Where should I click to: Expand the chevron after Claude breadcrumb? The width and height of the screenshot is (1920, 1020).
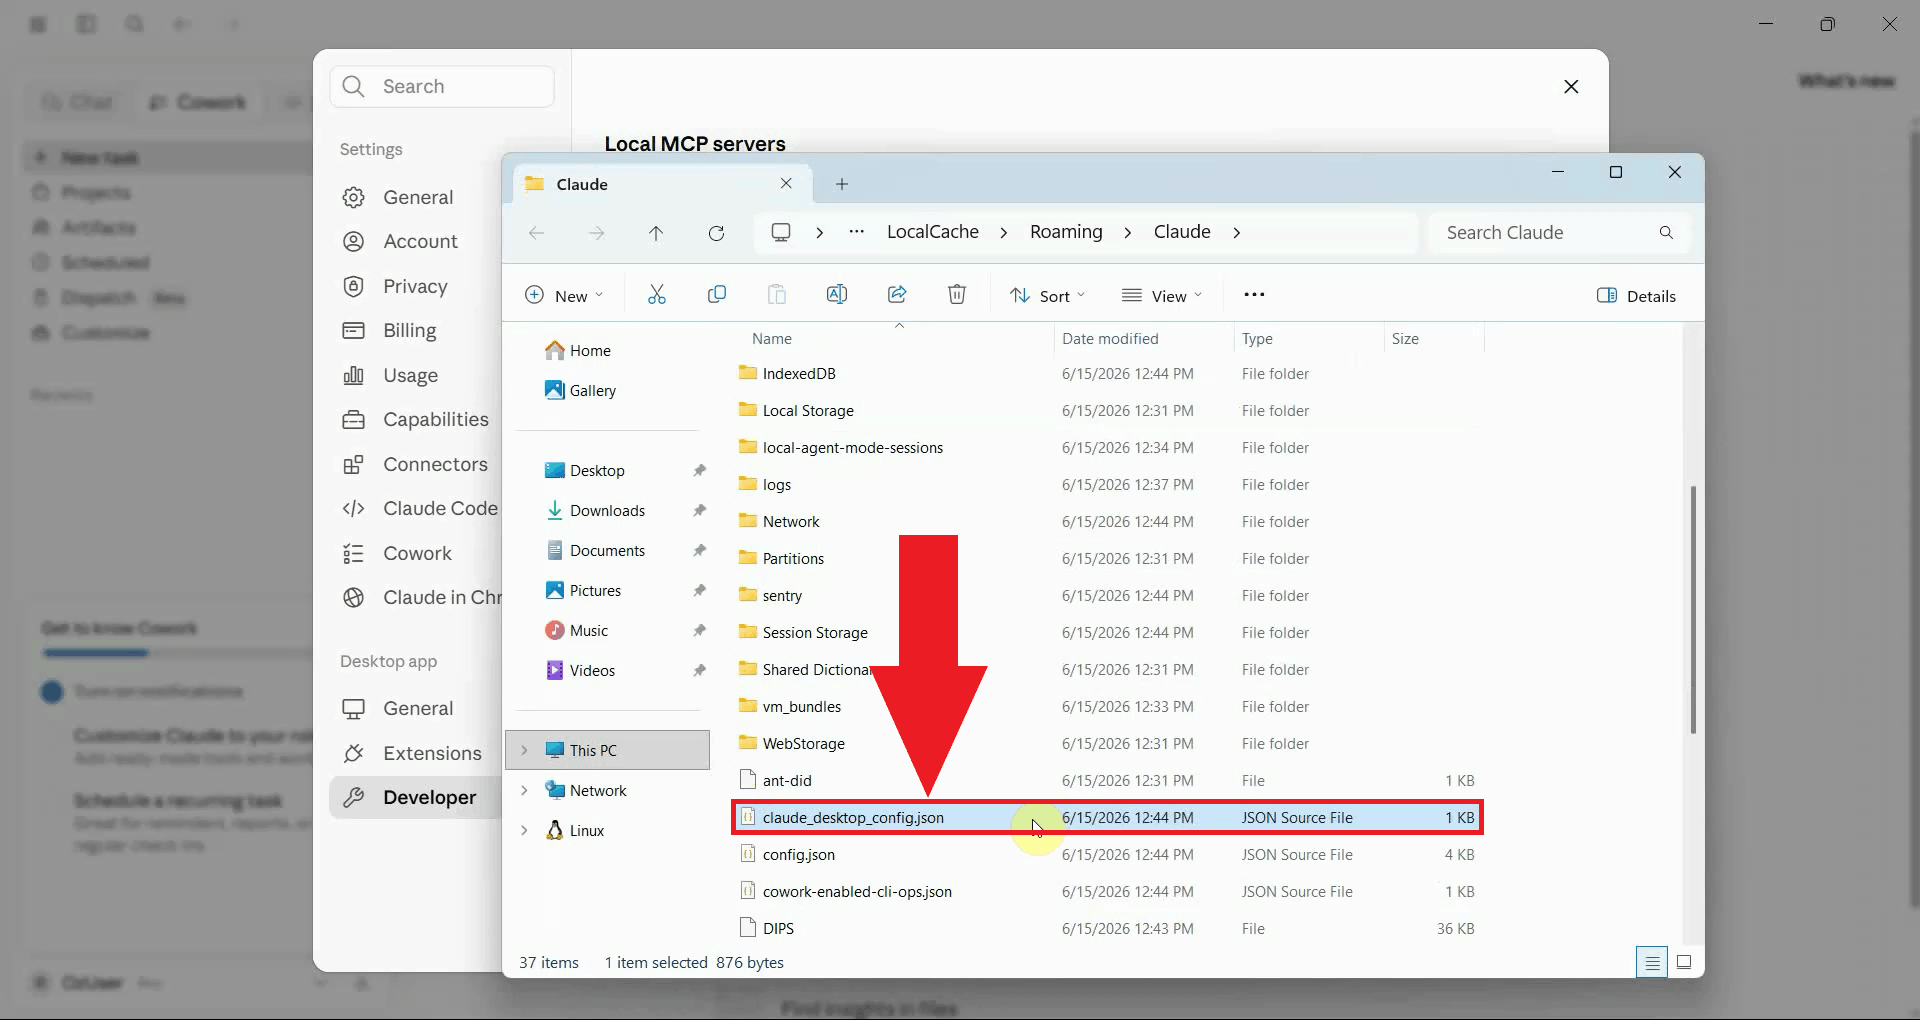[1237, 232]
